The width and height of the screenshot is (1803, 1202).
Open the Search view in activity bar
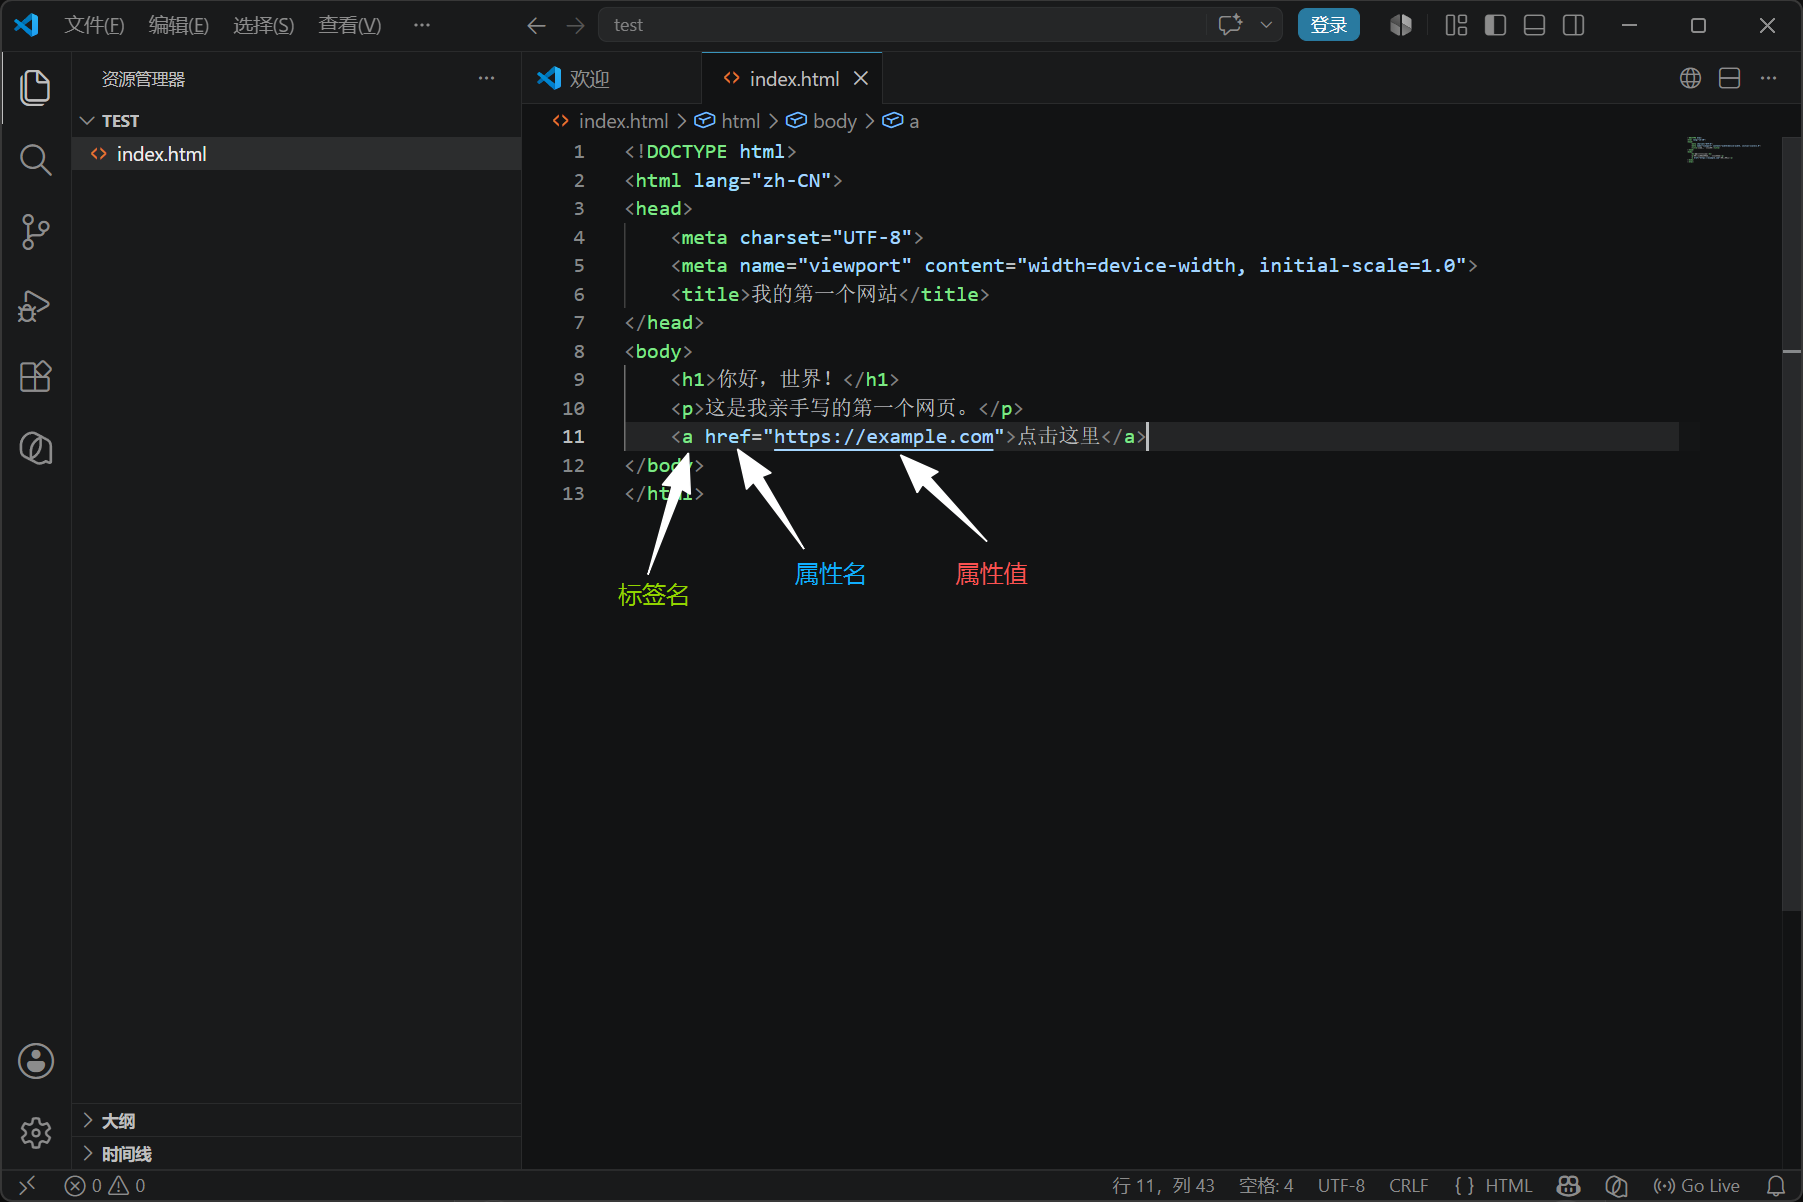(x=36, y=160)
